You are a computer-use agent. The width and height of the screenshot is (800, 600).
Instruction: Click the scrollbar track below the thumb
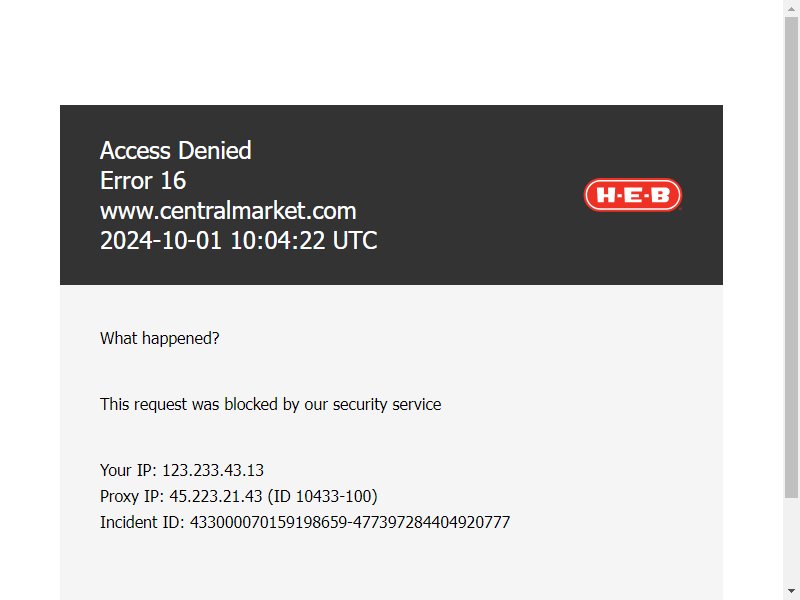(x=791, y=540)
